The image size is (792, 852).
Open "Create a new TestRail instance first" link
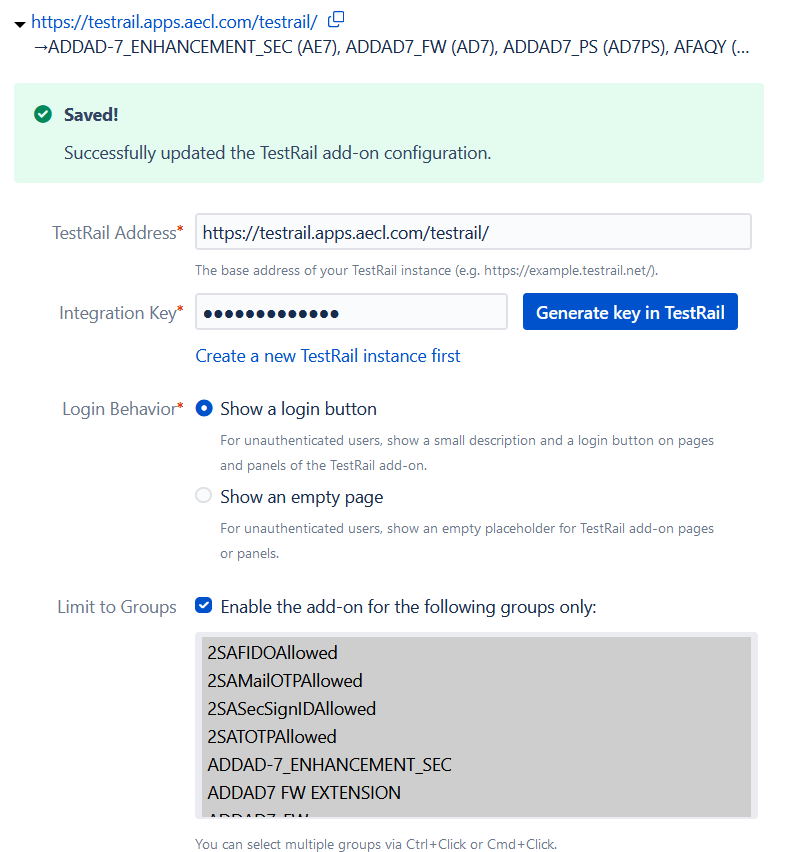[x=326, y=356]
